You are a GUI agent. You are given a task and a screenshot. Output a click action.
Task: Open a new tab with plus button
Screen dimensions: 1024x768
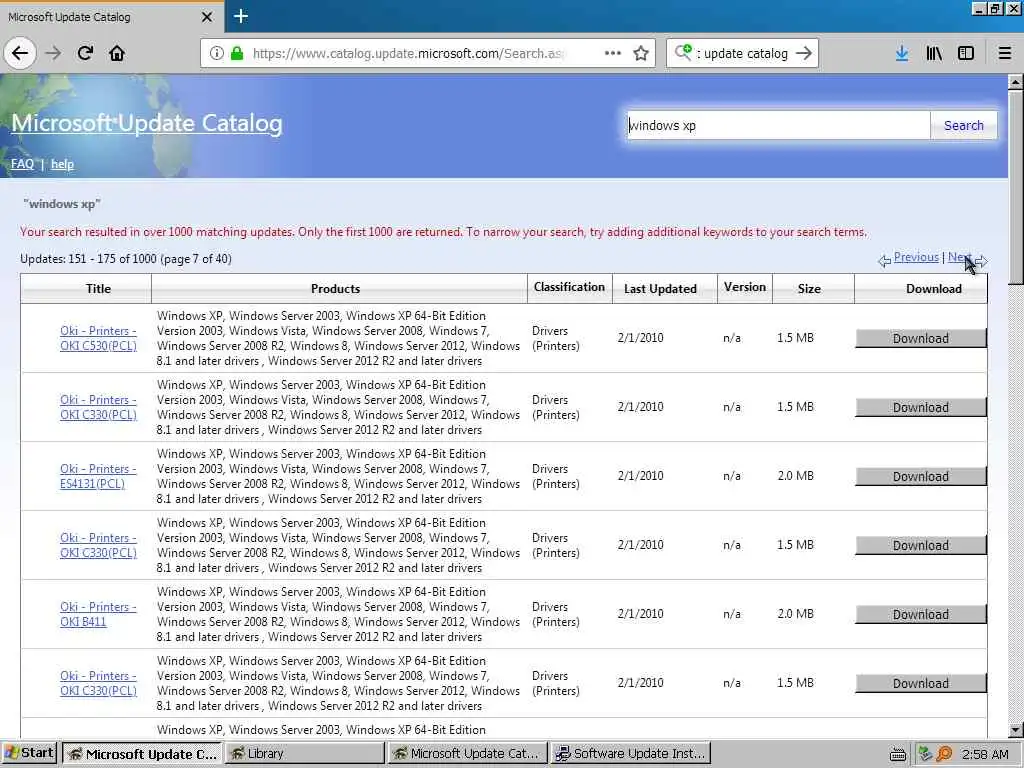240,16
